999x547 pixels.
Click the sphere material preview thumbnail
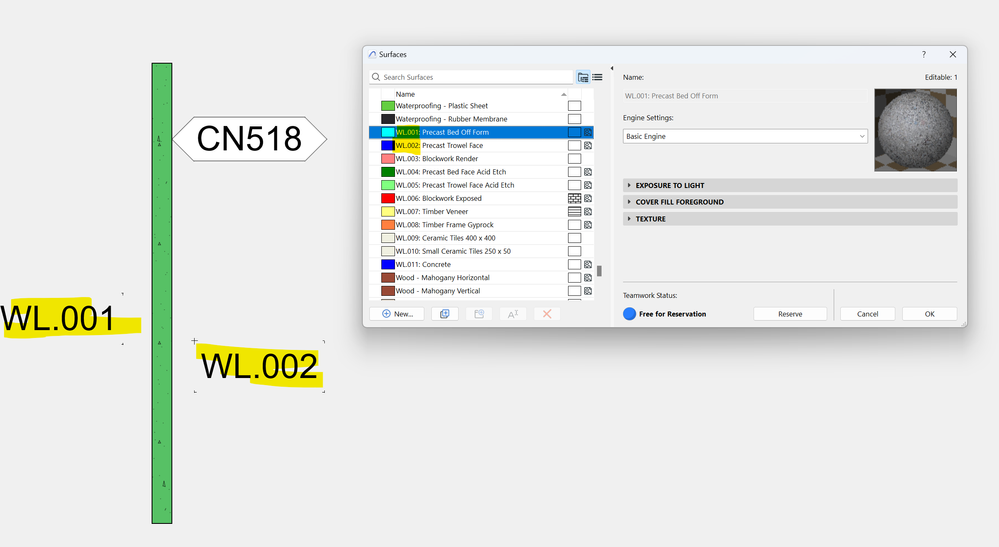tap(916, 130)
